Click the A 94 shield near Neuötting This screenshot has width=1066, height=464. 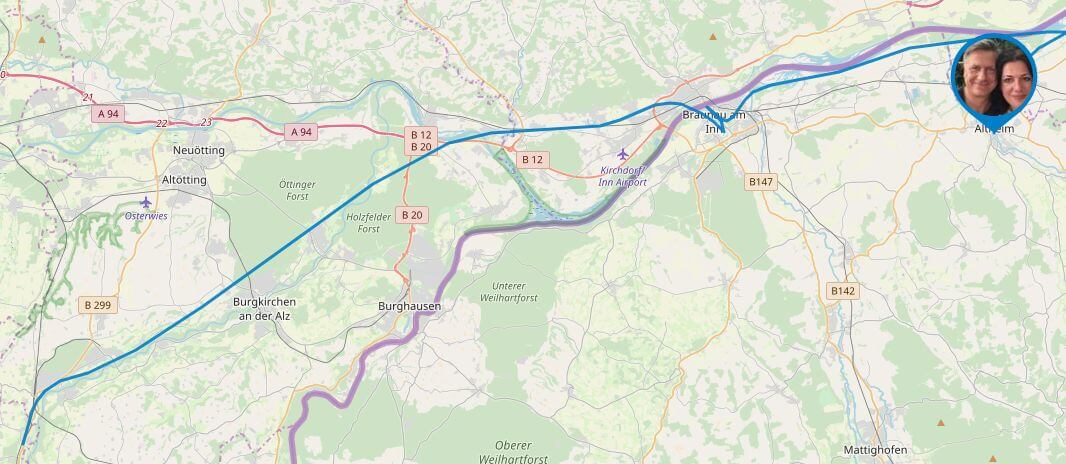[x=108, y=113]
